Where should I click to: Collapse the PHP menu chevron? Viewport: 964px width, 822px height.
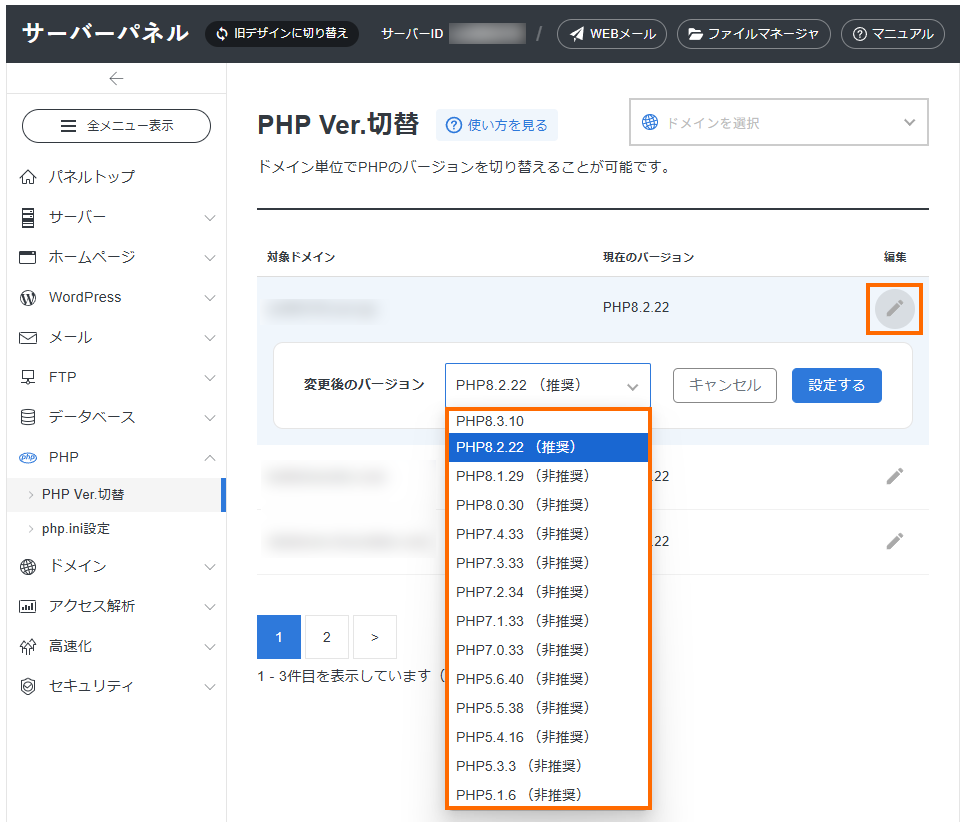click(x=210, y=457)
